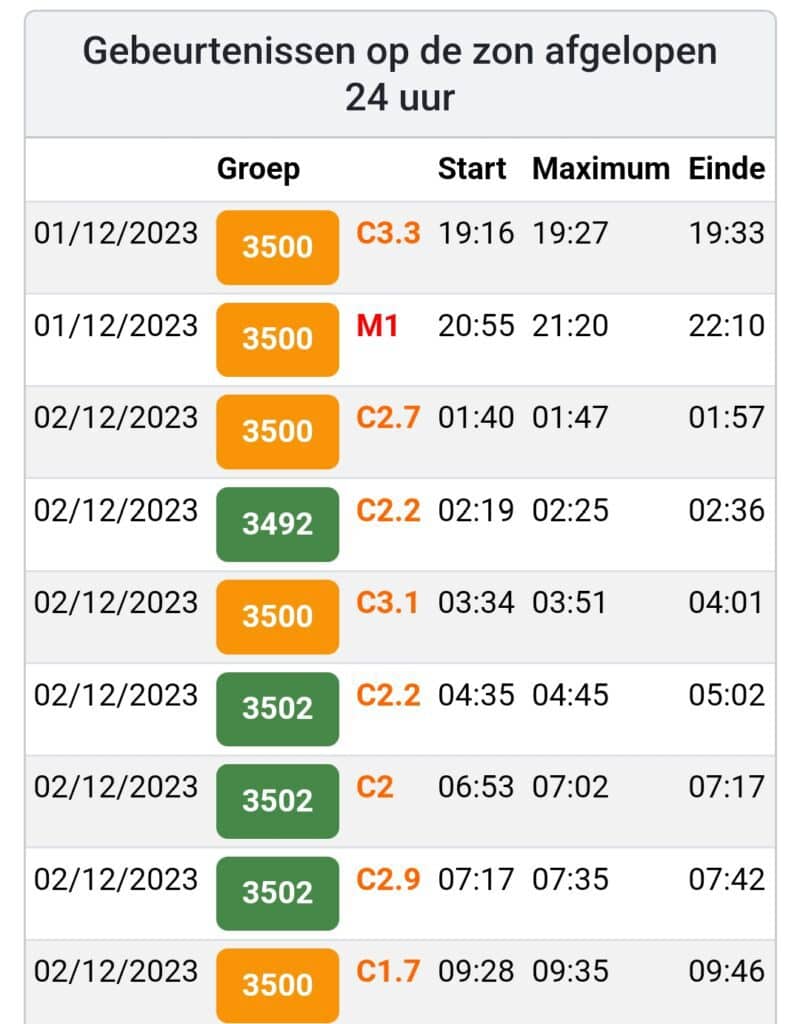Click the C1.7 flare link
The width and height of the screenshot is (800, 1024).
tap(388, 971)
